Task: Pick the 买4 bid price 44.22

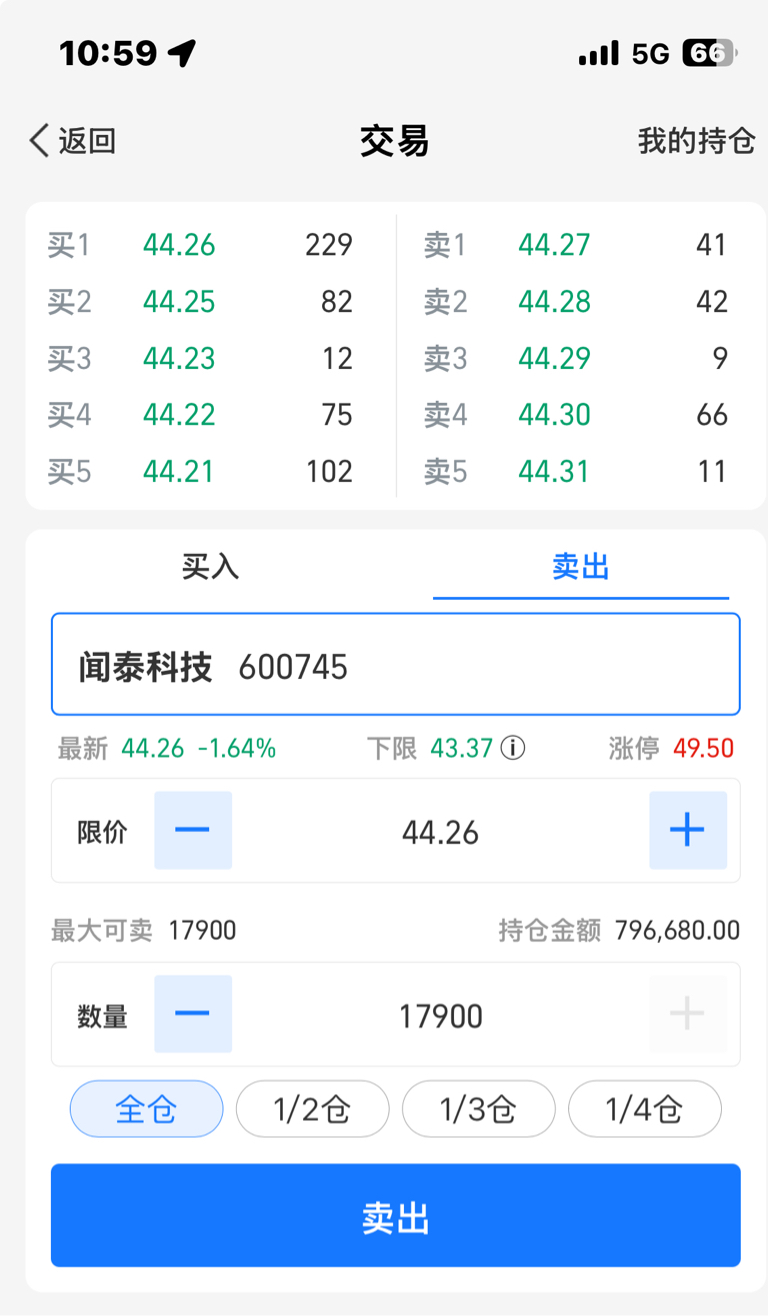Action: click(x=179, y=414)
